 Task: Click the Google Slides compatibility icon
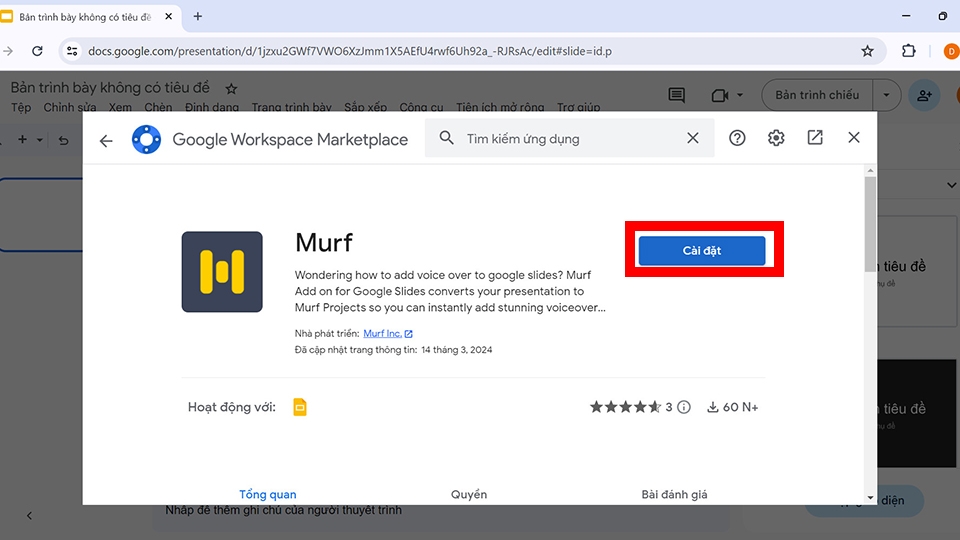(x=299, y=407)
